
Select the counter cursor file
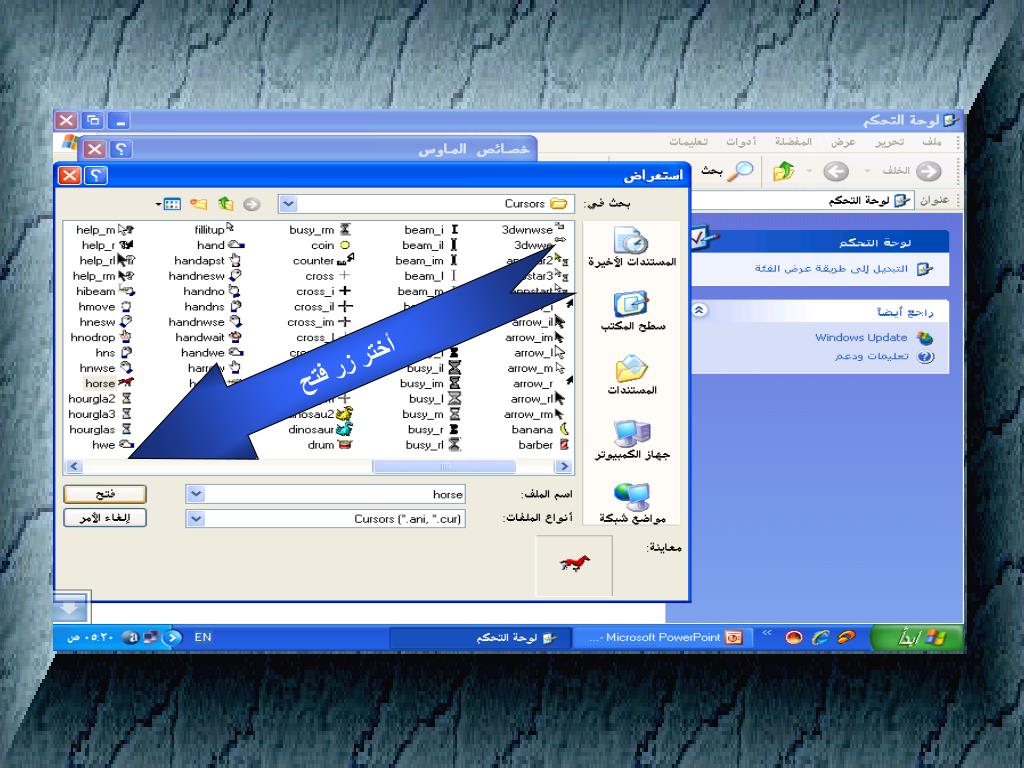(x=323, y=261)
